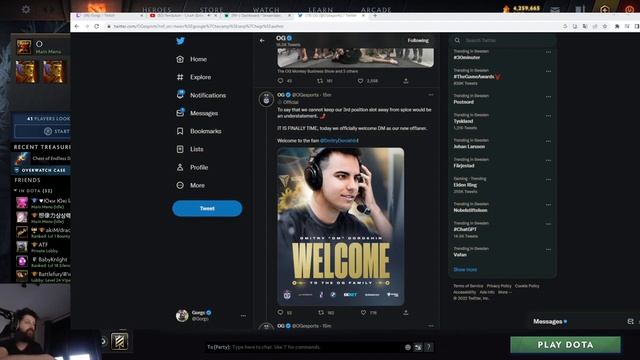Like the top tweet with 2,558 likes
This screenshot has height=360, width=640.
pyautogui.click(x=360, y=81)
